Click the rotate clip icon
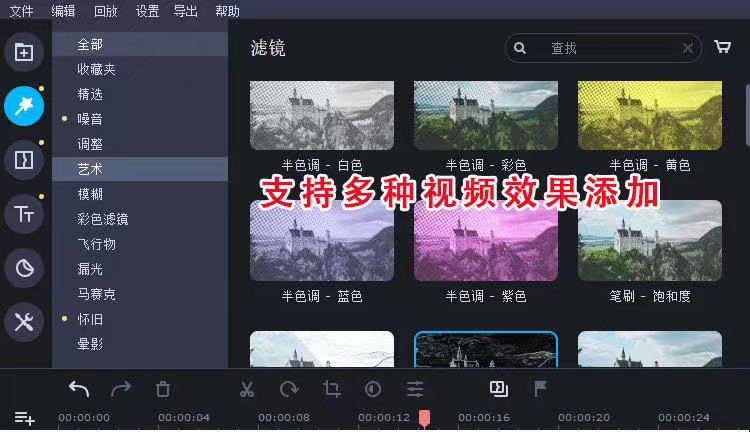Screen dimensions: 750x432 tap(289, 389)
